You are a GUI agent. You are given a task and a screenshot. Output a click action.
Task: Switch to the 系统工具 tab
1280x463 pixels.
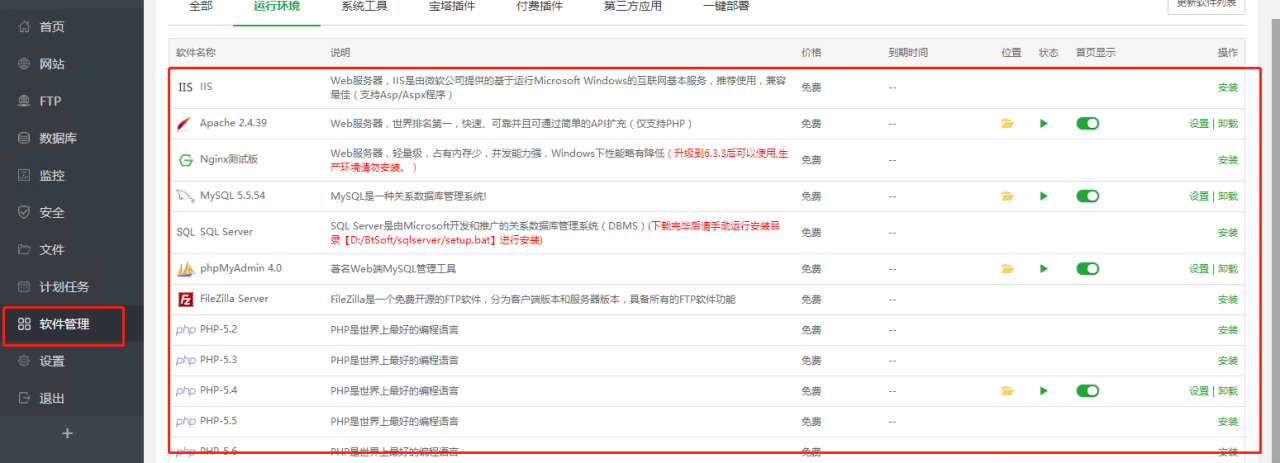tap(365, 7)
